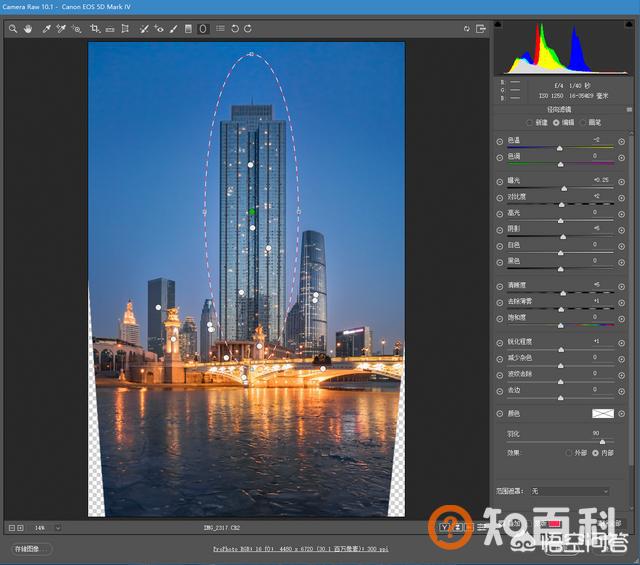Click the preview cycle icon left of full screen
Image resolution: width=640 pixels, height=565 pixels.
(x=467, y=29)
